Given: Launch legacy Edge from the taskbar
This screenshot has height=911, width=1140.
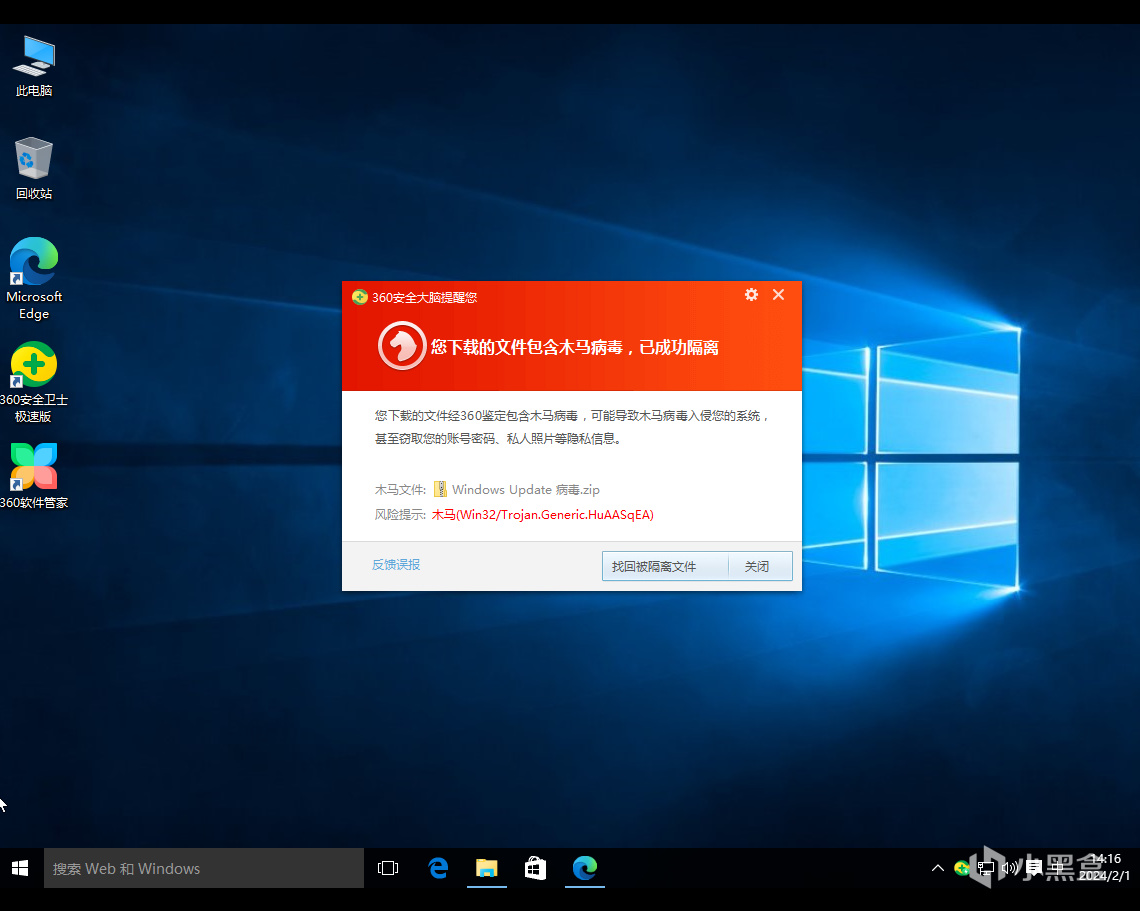Looking at the screenshot, I should click(x=438, y=868).
